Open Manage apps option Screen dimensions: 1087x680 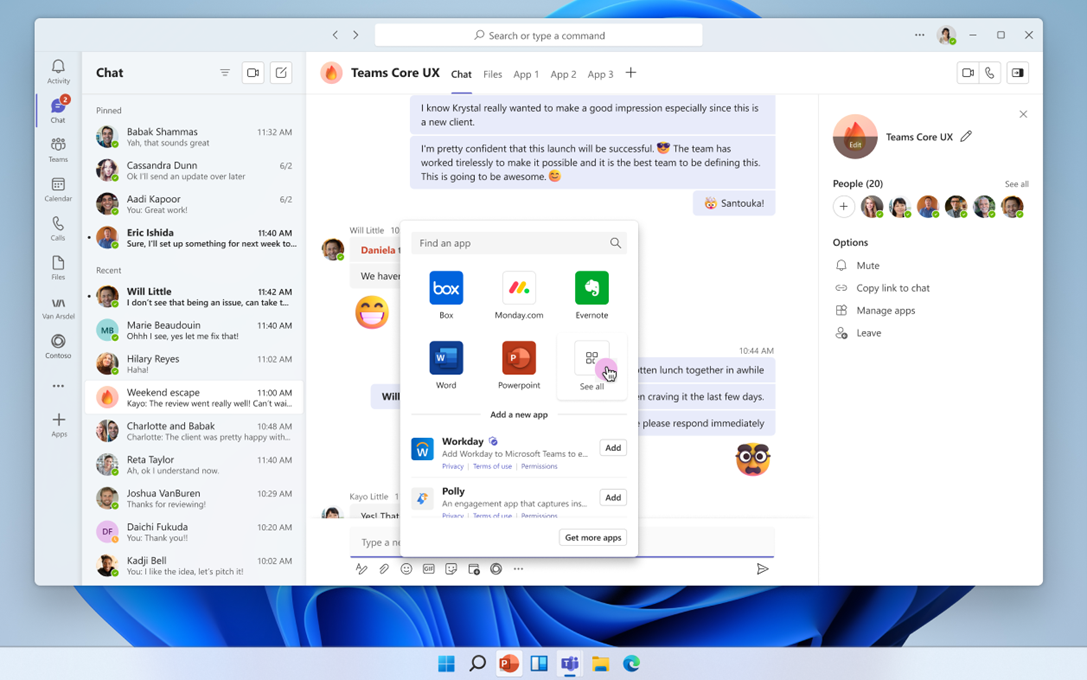click(x=876, y=311)
